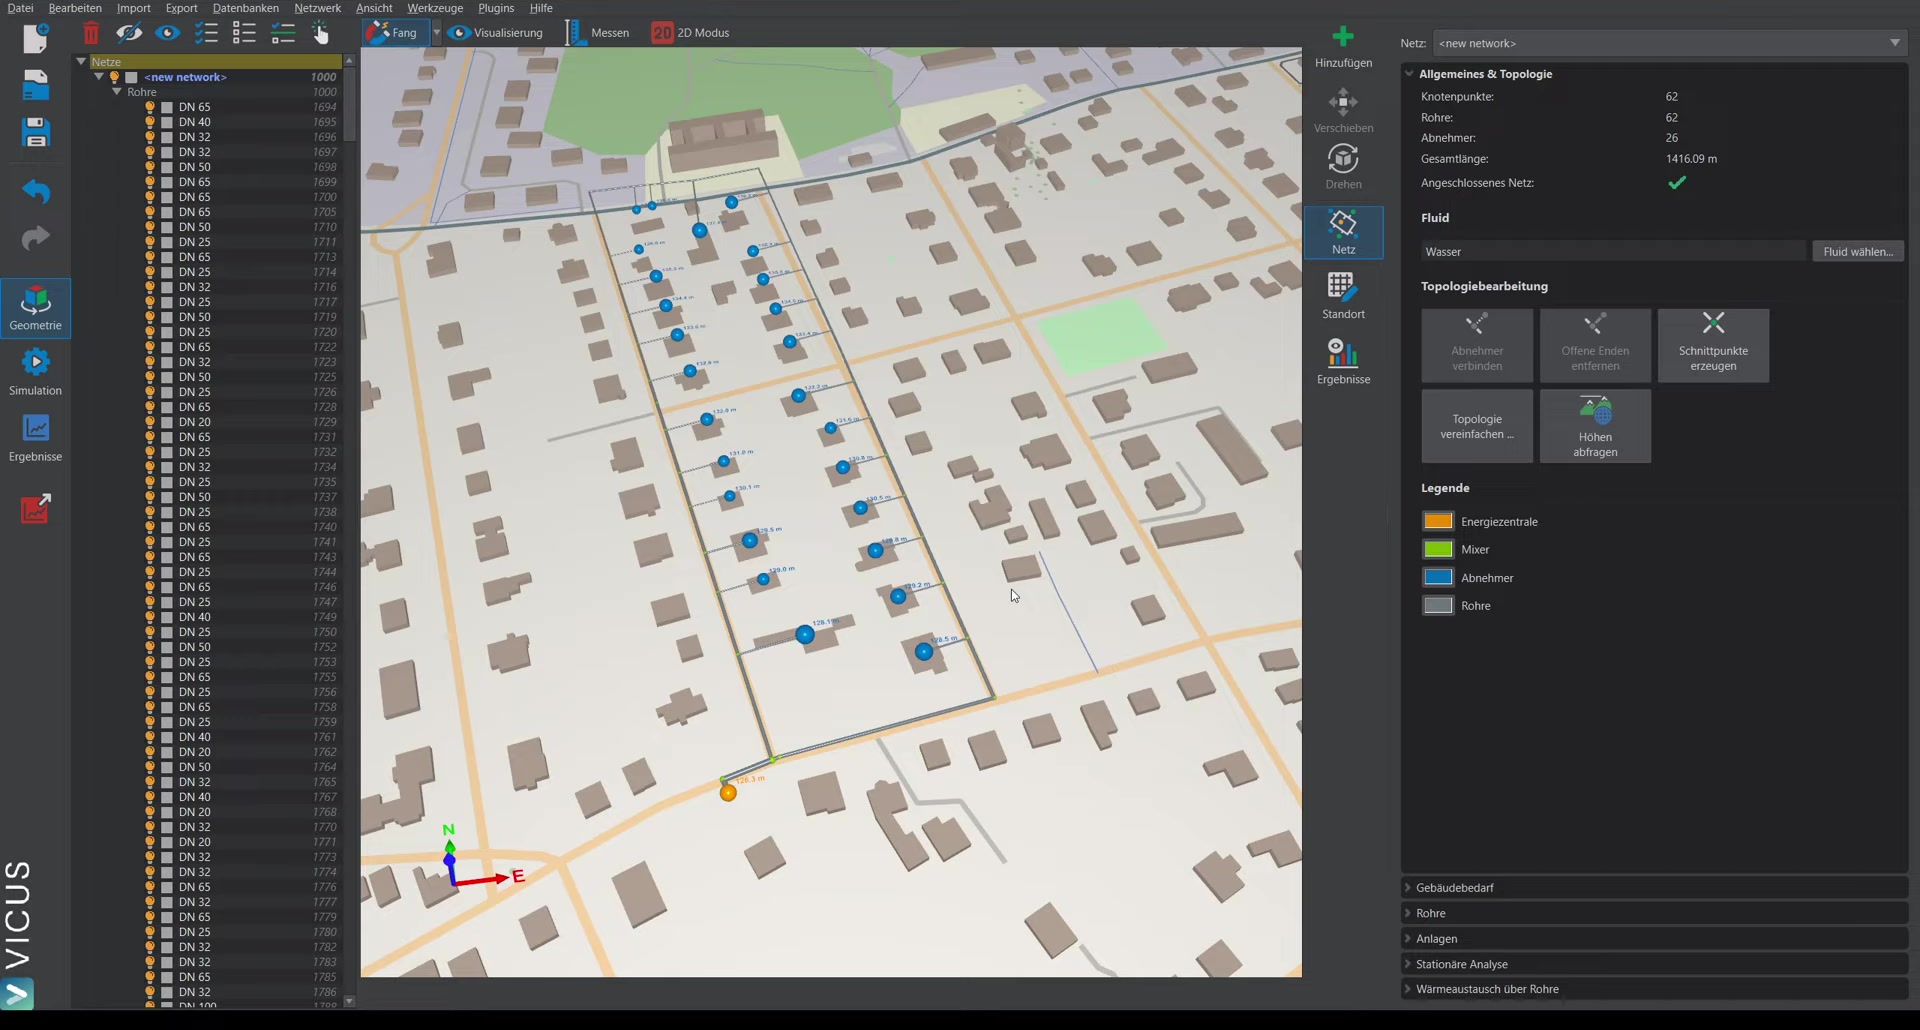Open the Netz selection combo box

[x=1669, y=43]
